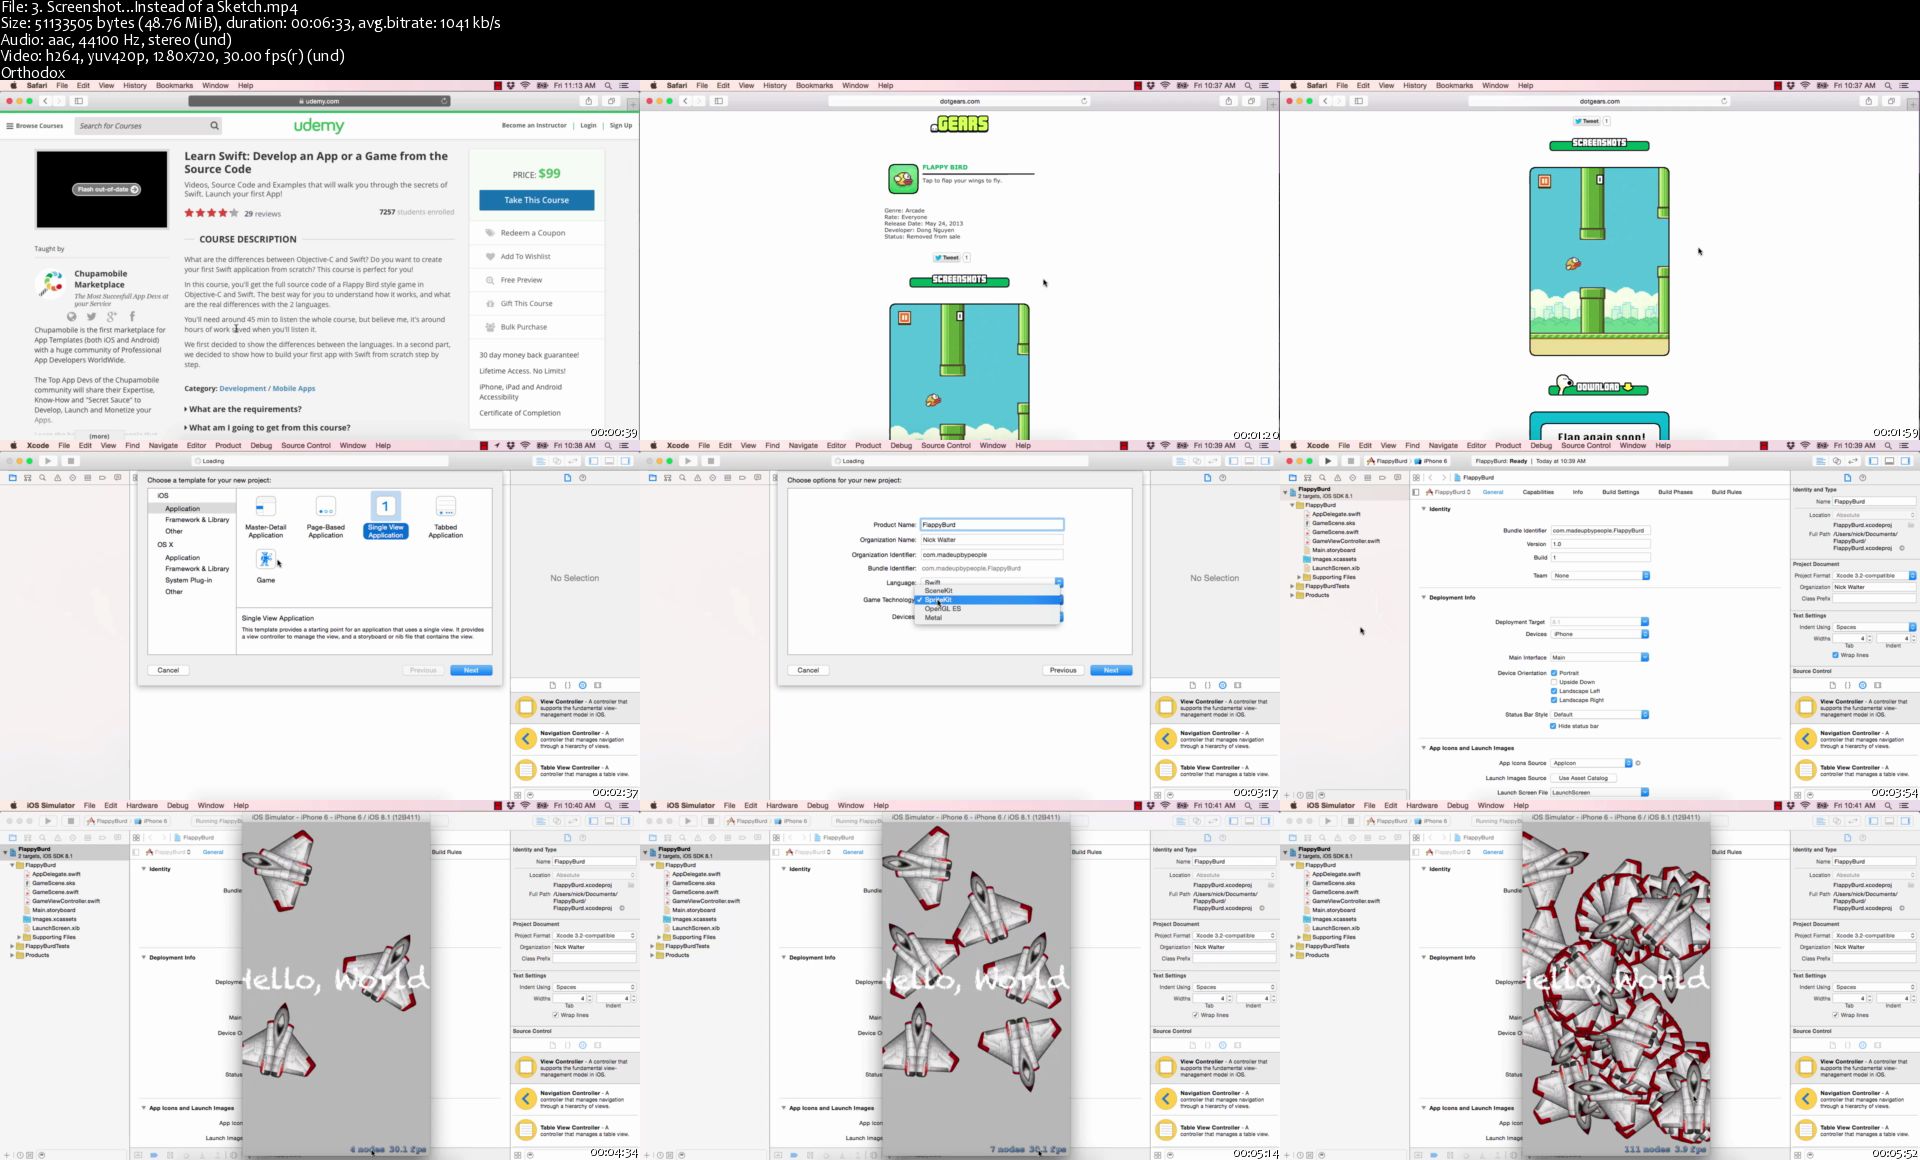1920x1160 pixels.
Task: Open Devices dropdown showing iPhone in 00:03:54 frame
Action: (1600, 634)
